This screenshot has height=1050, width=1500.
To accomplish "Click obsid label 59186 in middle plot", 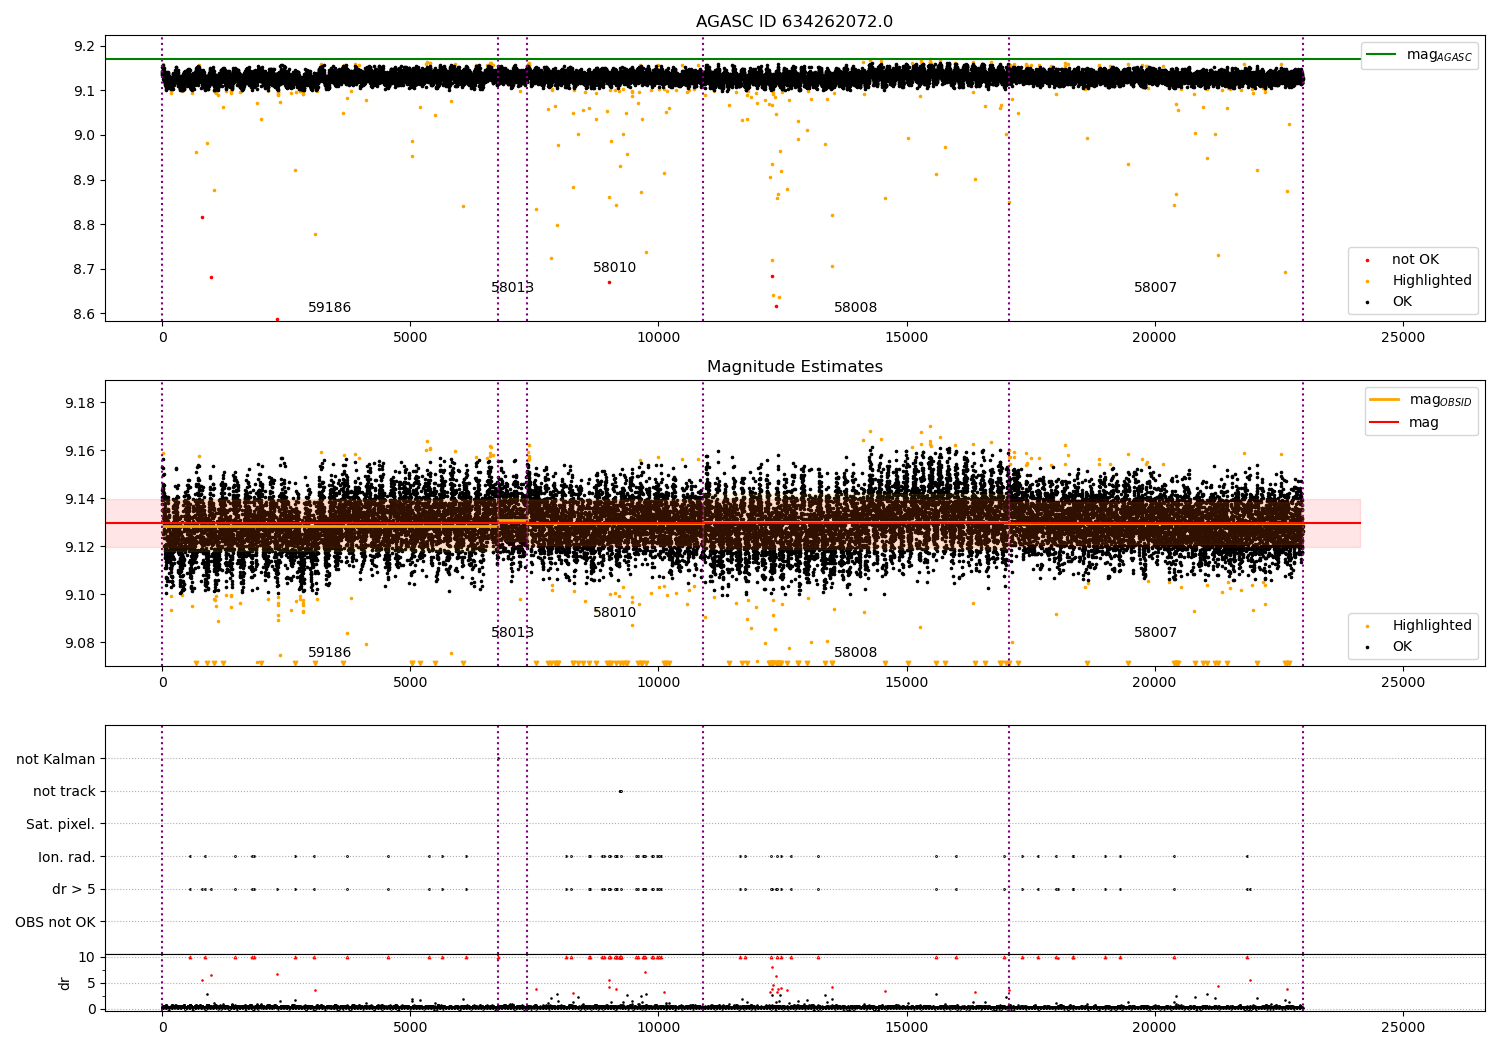I will [x=329, y=653].
